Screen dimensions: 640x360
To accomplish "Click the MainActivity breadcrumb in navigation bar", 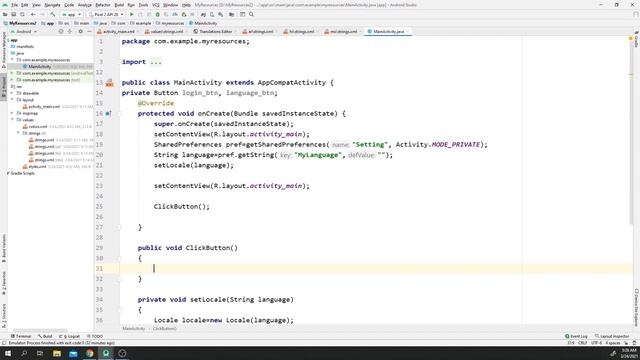I will coord(203,23).
